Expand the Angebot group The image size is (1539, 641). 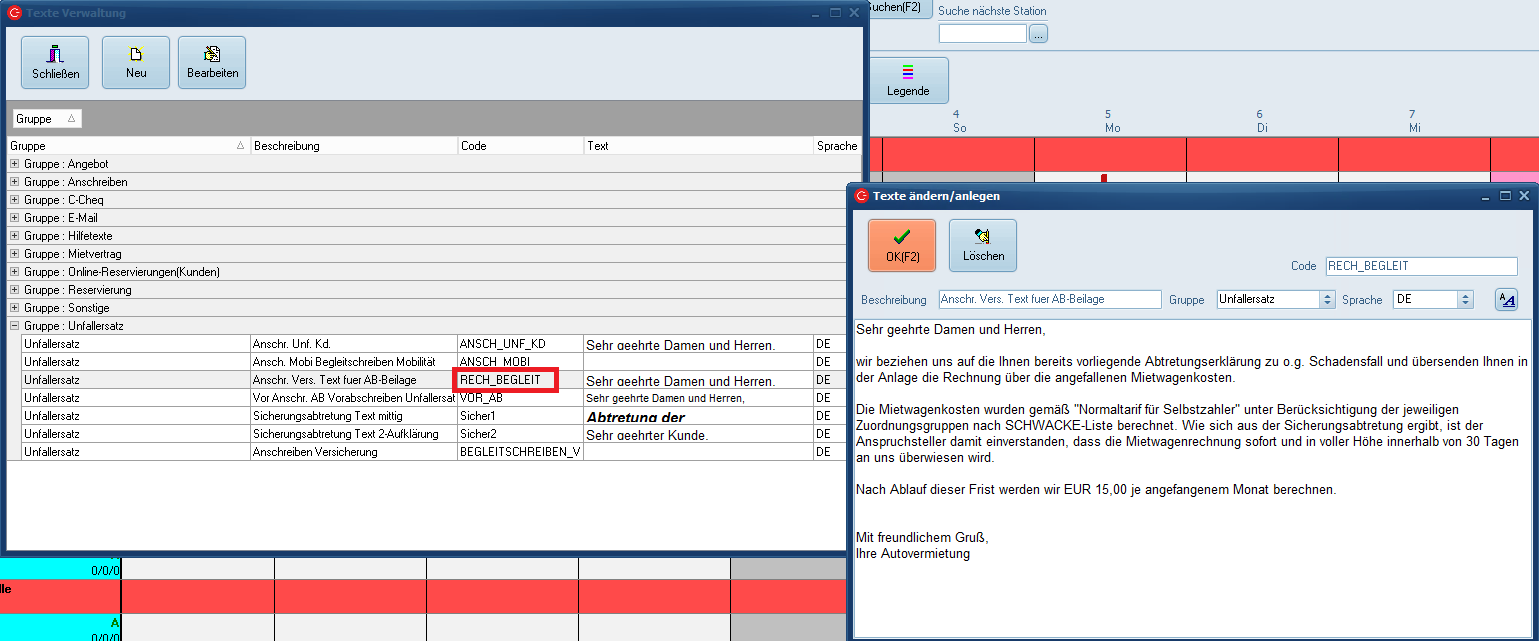tap(14, 164)
